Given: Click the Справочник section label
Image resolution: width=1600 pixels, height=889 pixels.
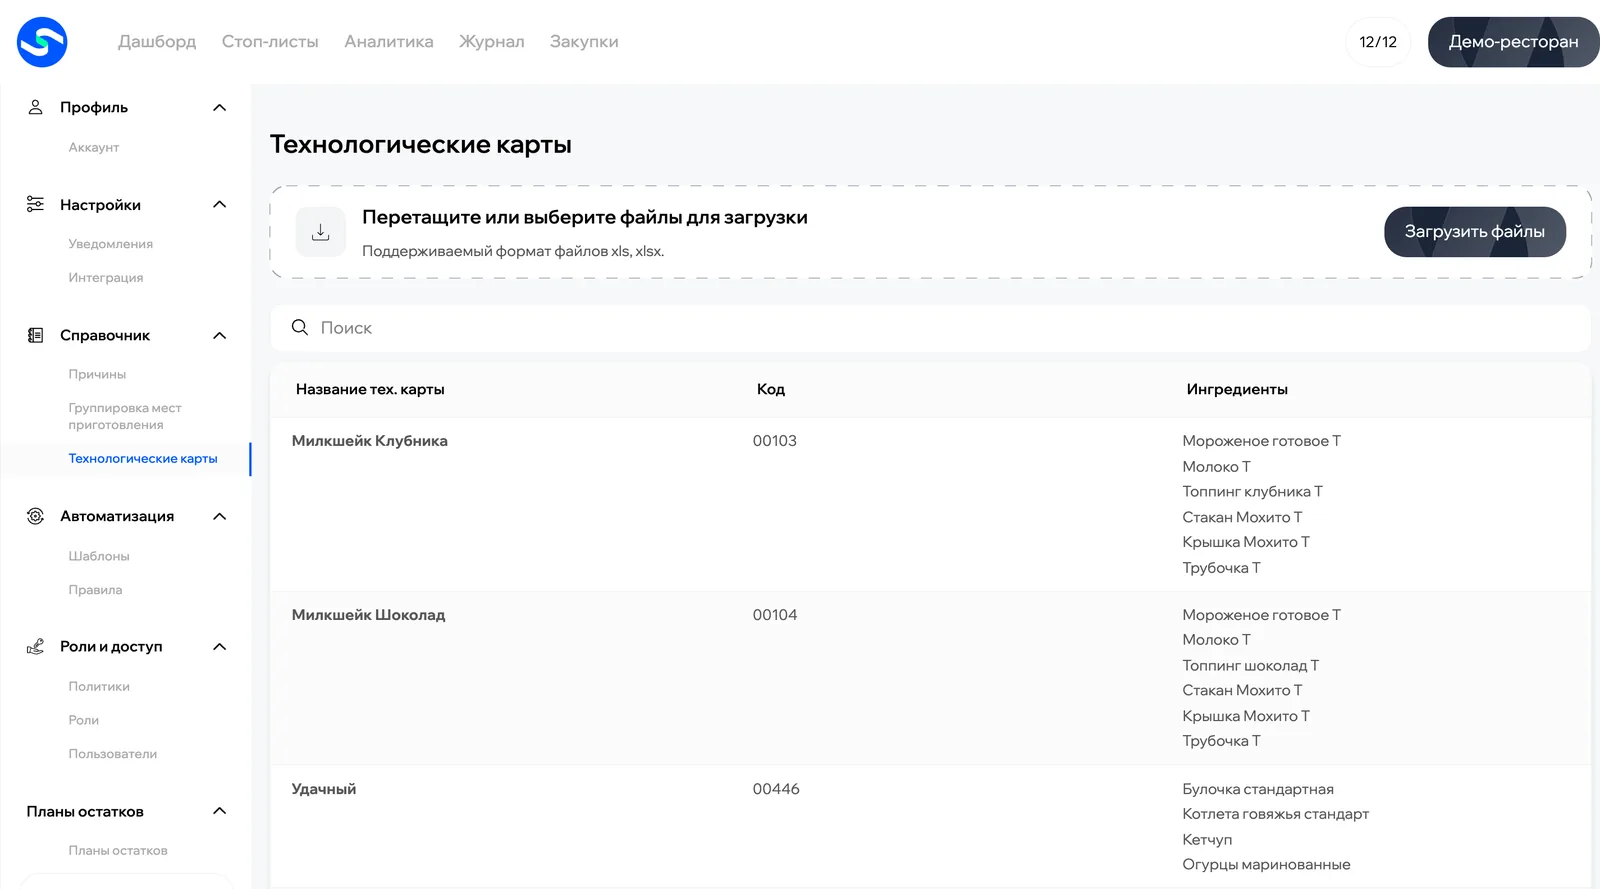Looking at the screenshot, I should 105,335.
